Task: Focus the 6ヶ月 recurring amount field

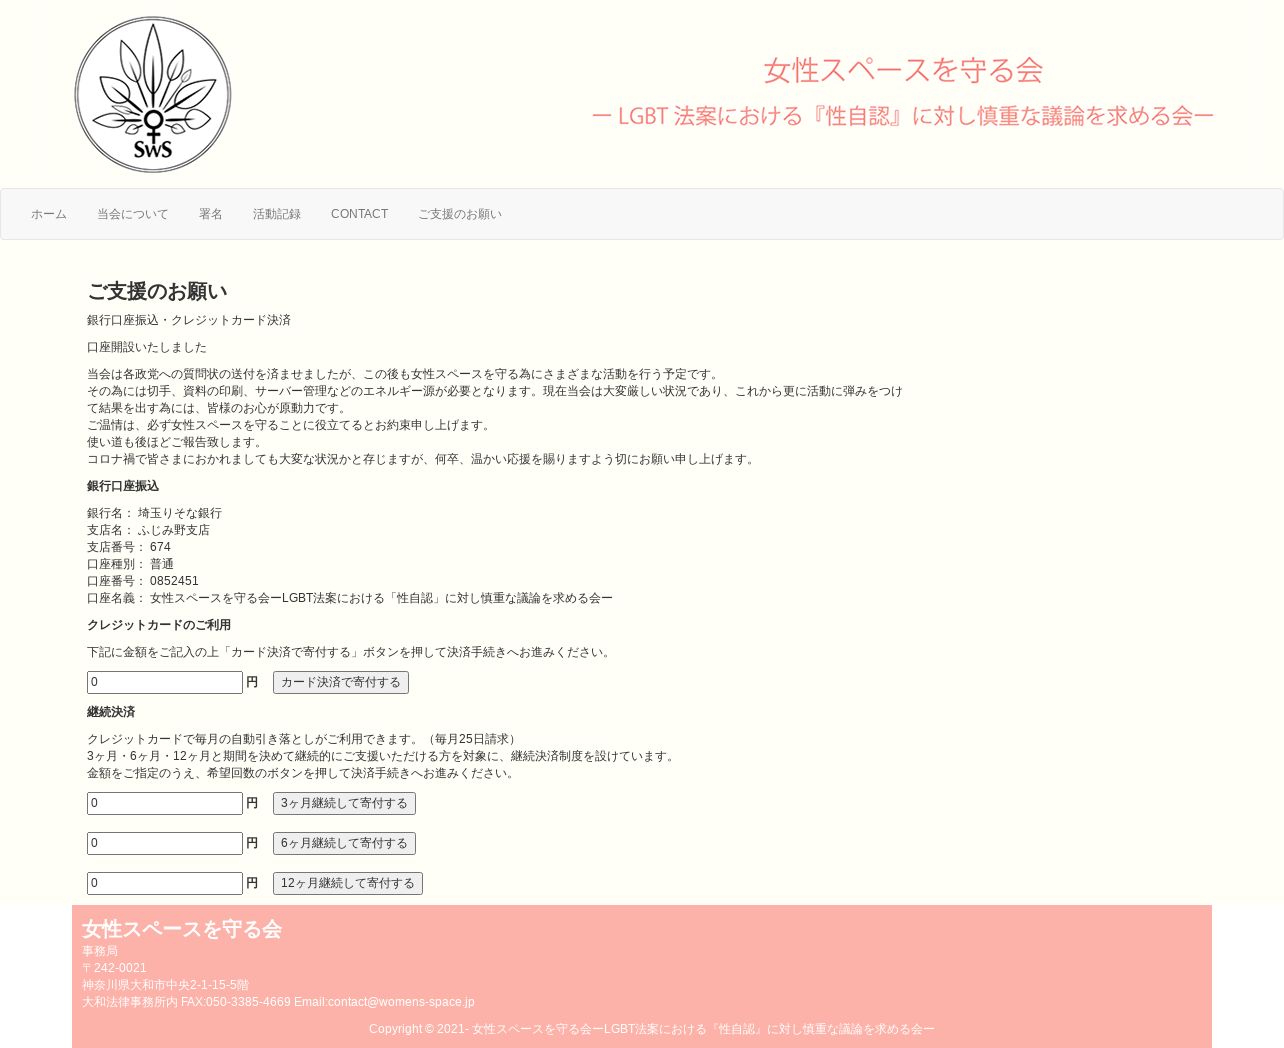Action: (x=165, y=843)
